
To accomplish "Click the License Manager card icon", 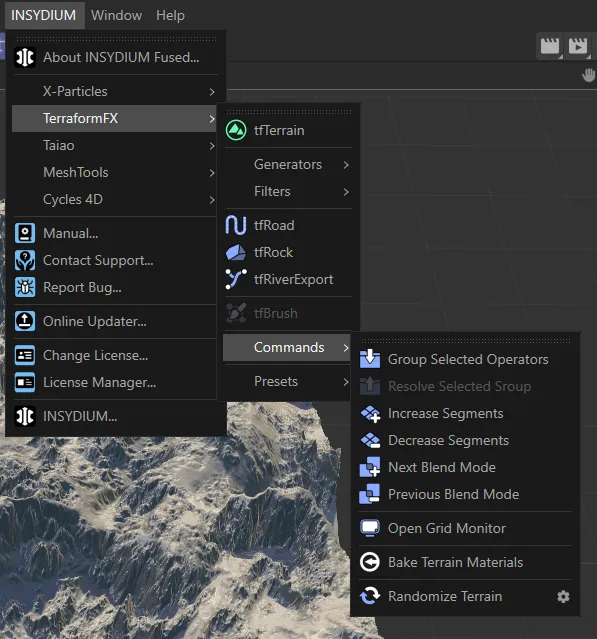I will click(25, 382).
